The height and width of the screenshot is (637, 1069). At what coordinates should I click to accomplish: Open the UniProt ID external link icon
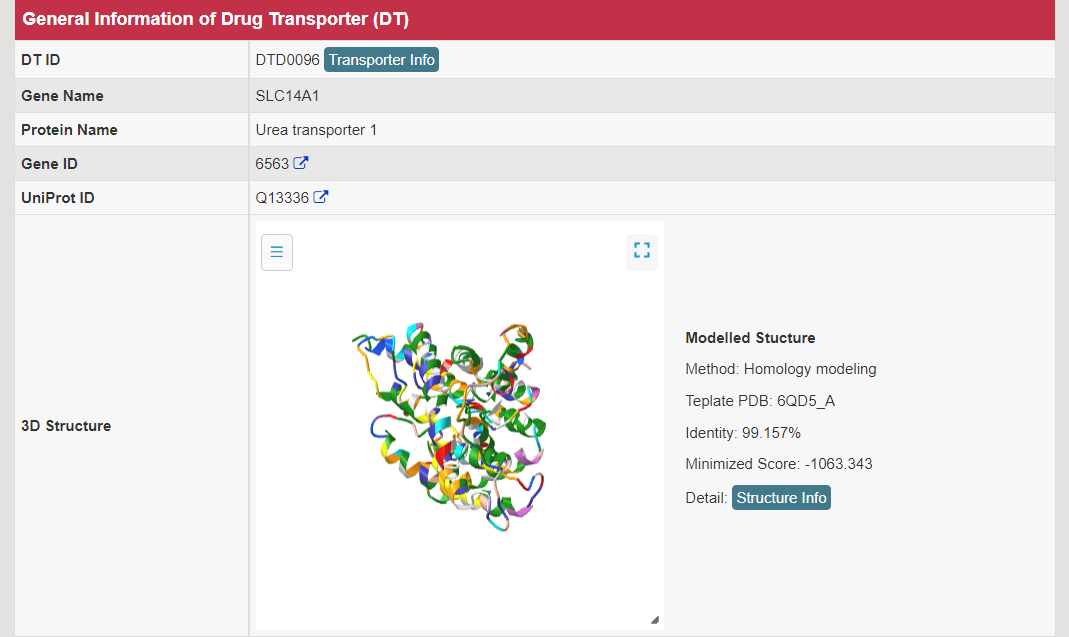tap(321, 197)
